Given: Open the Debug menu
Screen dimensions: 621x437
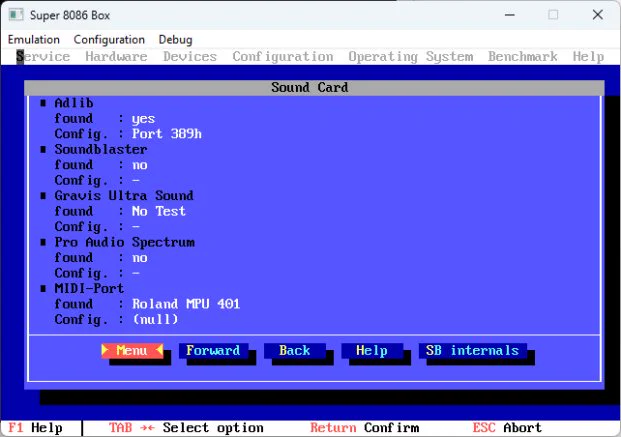Looking at the screenshot, I should pyautogui.click(x=175, y=40).
